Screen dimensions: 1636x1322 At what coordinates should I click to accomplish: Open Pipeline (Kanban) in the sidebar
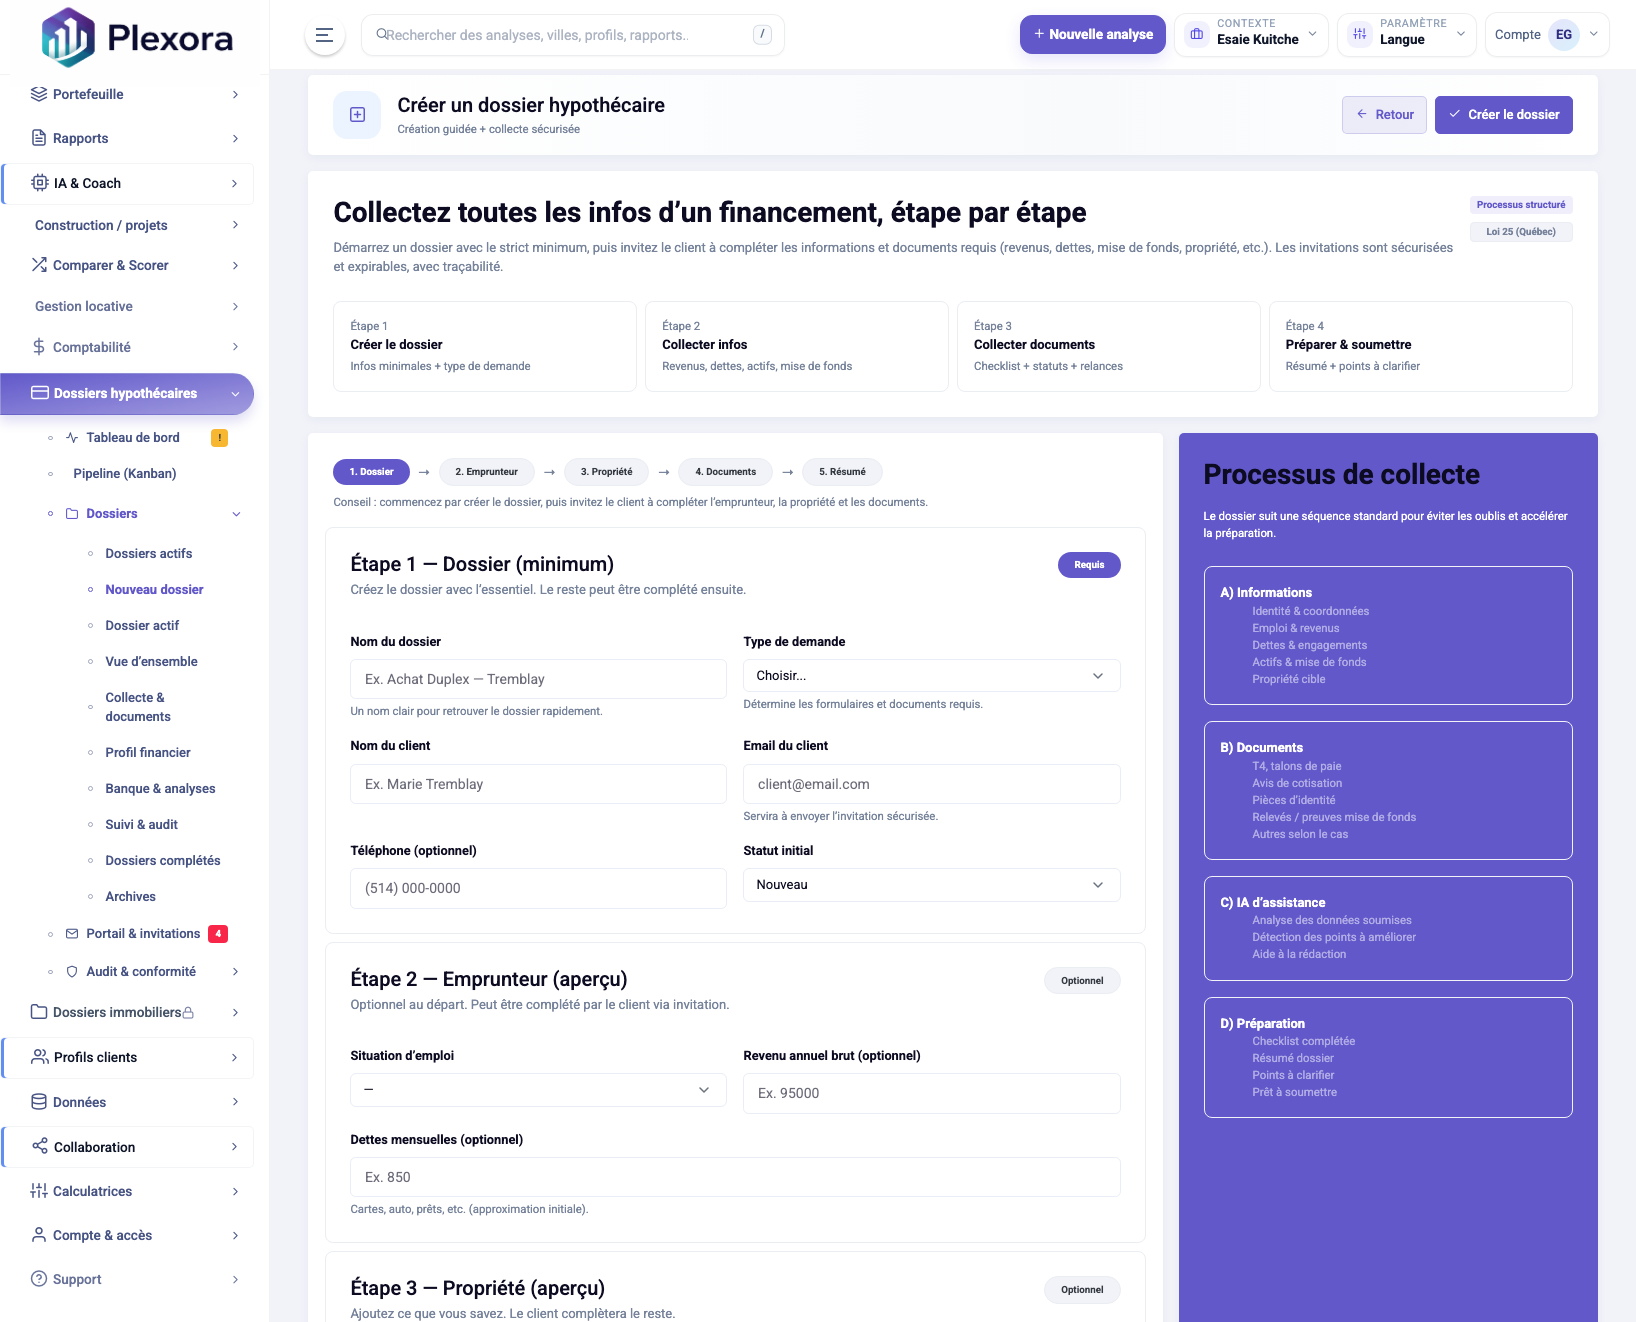(124, 474)
